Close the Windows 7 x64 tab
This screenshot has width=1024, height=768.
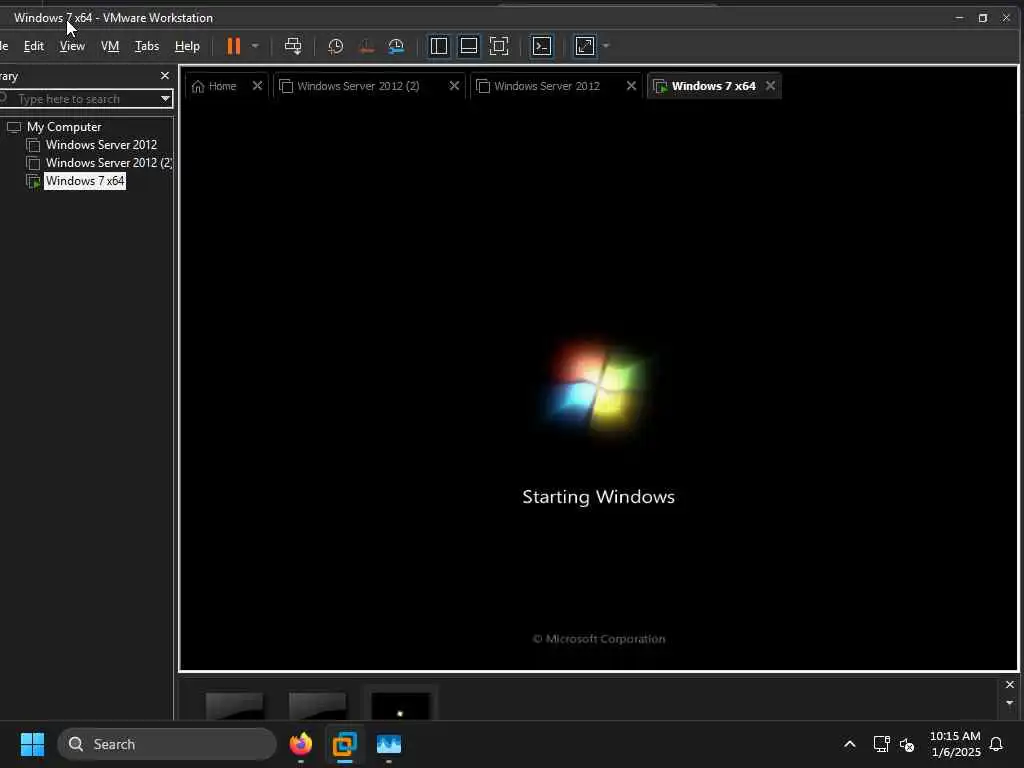coord(771,86)
